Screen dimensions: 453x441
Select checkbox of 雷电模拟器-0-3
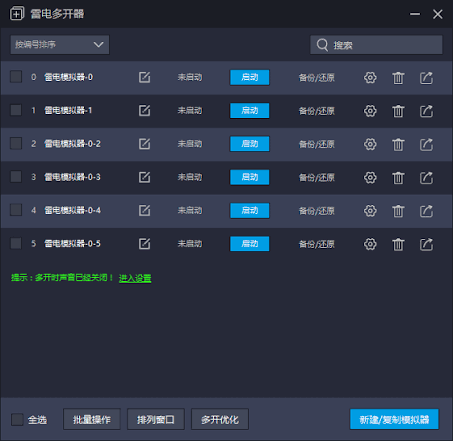(x=16, y=177)
